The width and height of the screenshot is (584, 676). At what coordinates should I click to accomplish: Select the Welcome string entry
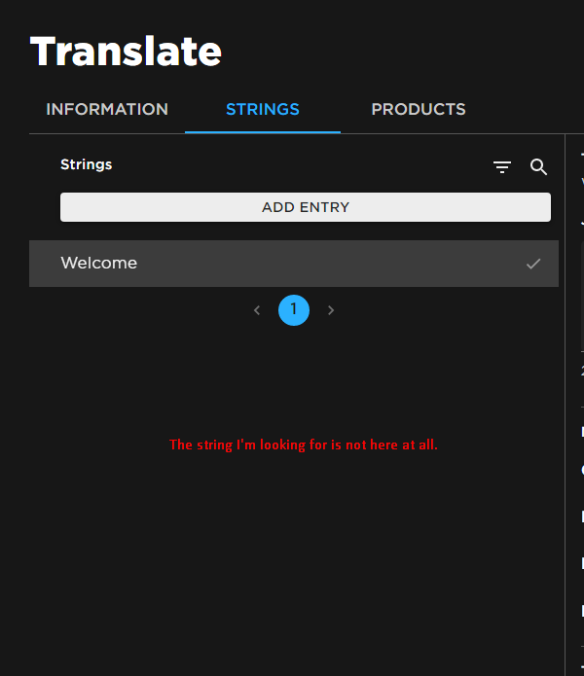coord(294,263)
